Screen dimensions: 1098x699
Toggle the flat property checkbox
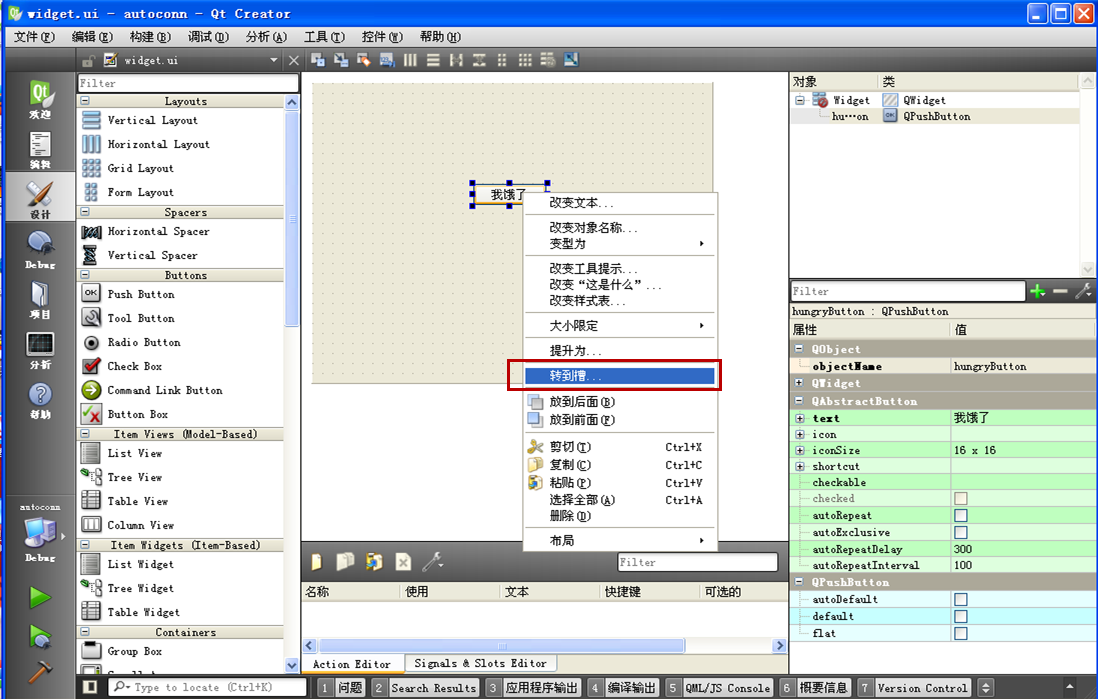961,633
